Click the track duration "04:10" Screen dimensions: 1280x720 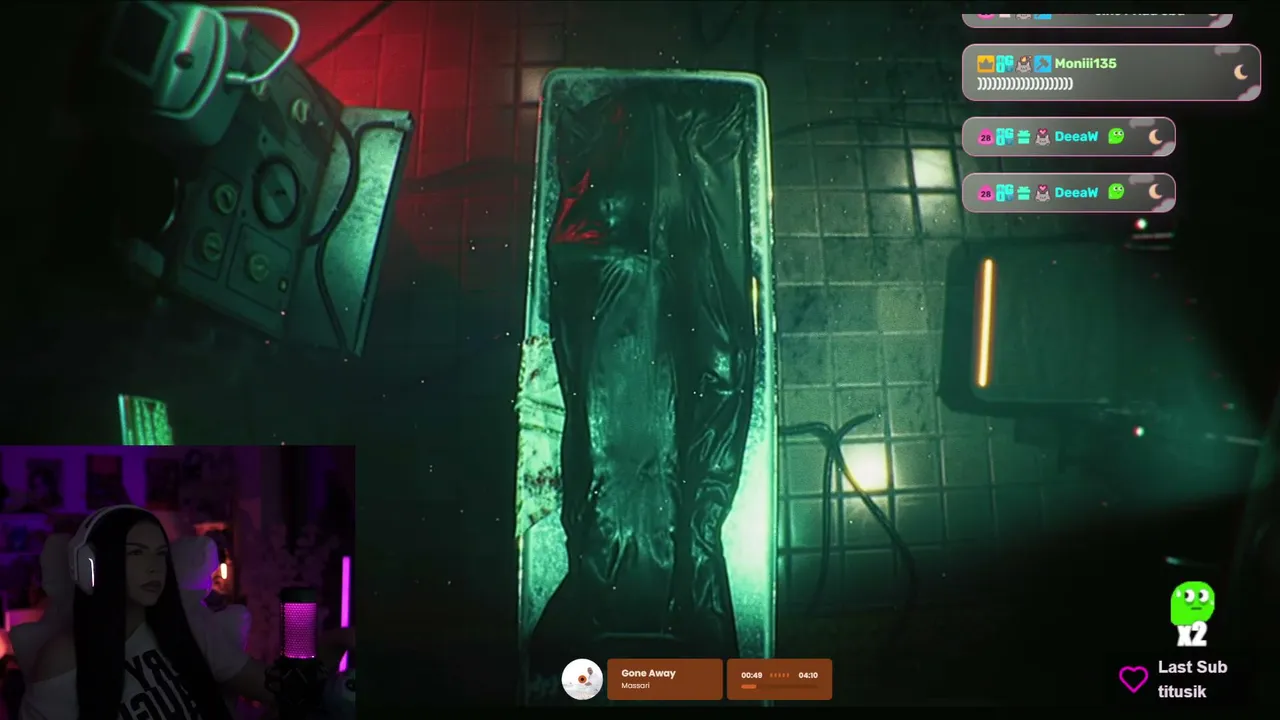(808, 675)
